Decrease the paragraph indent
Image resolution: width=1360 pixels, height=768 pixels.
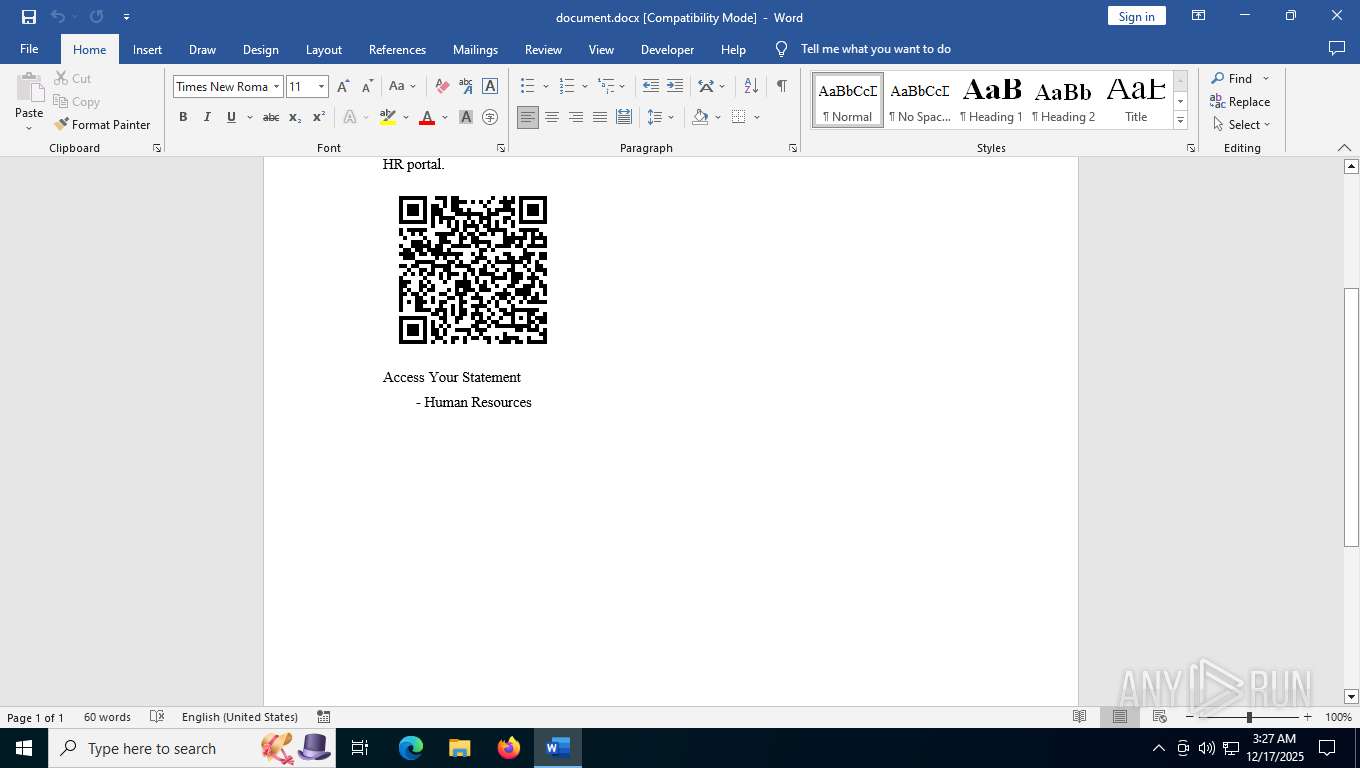651,87
